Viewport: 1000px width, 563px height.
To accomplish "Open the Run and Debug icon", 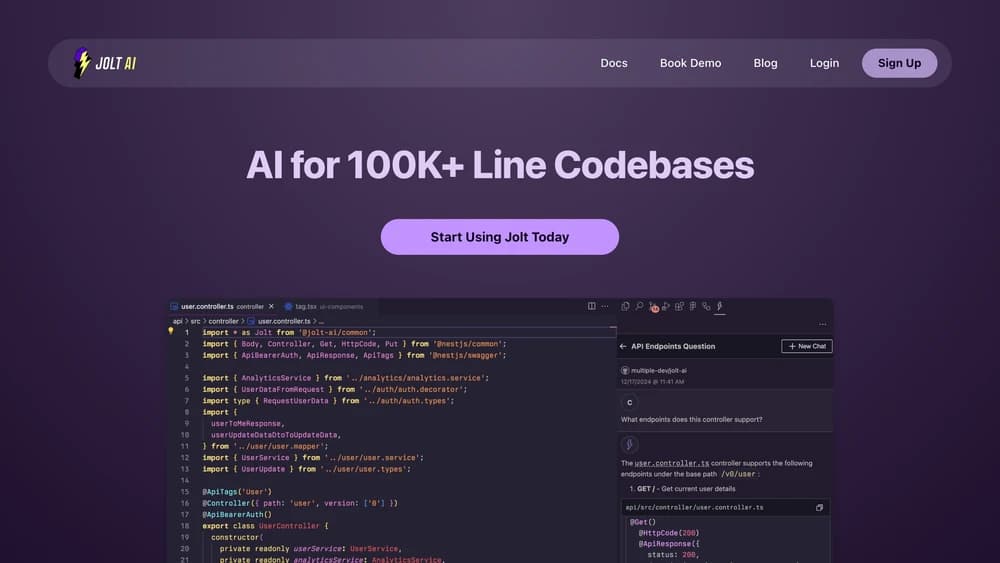I will [x=666, y=306].
